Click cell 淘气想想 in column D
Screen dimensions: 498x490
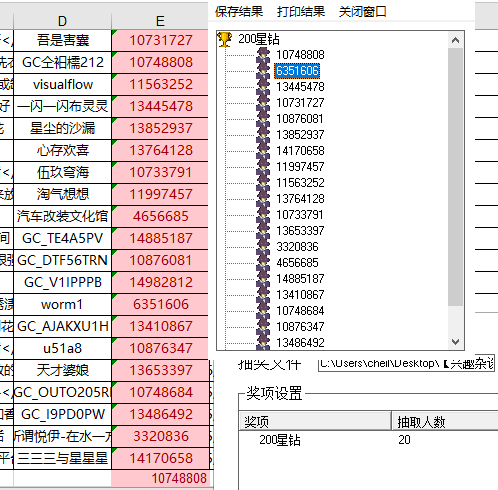[62, 194]
